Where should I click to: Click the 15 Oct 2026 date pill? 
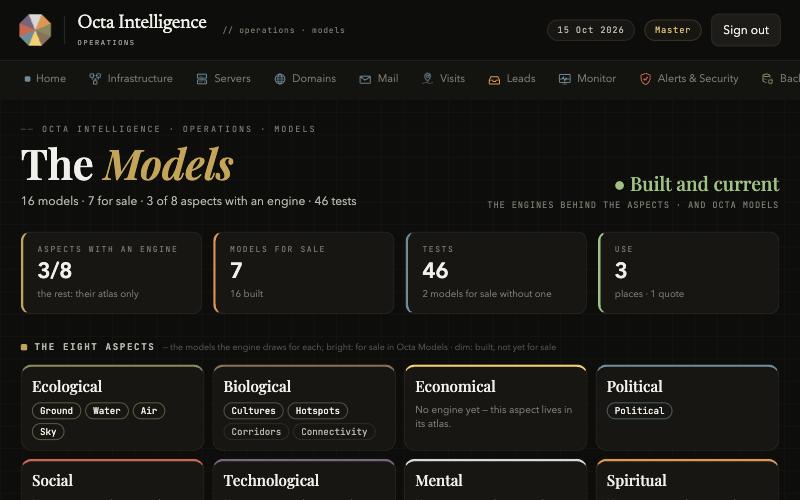tap(590, 30)
